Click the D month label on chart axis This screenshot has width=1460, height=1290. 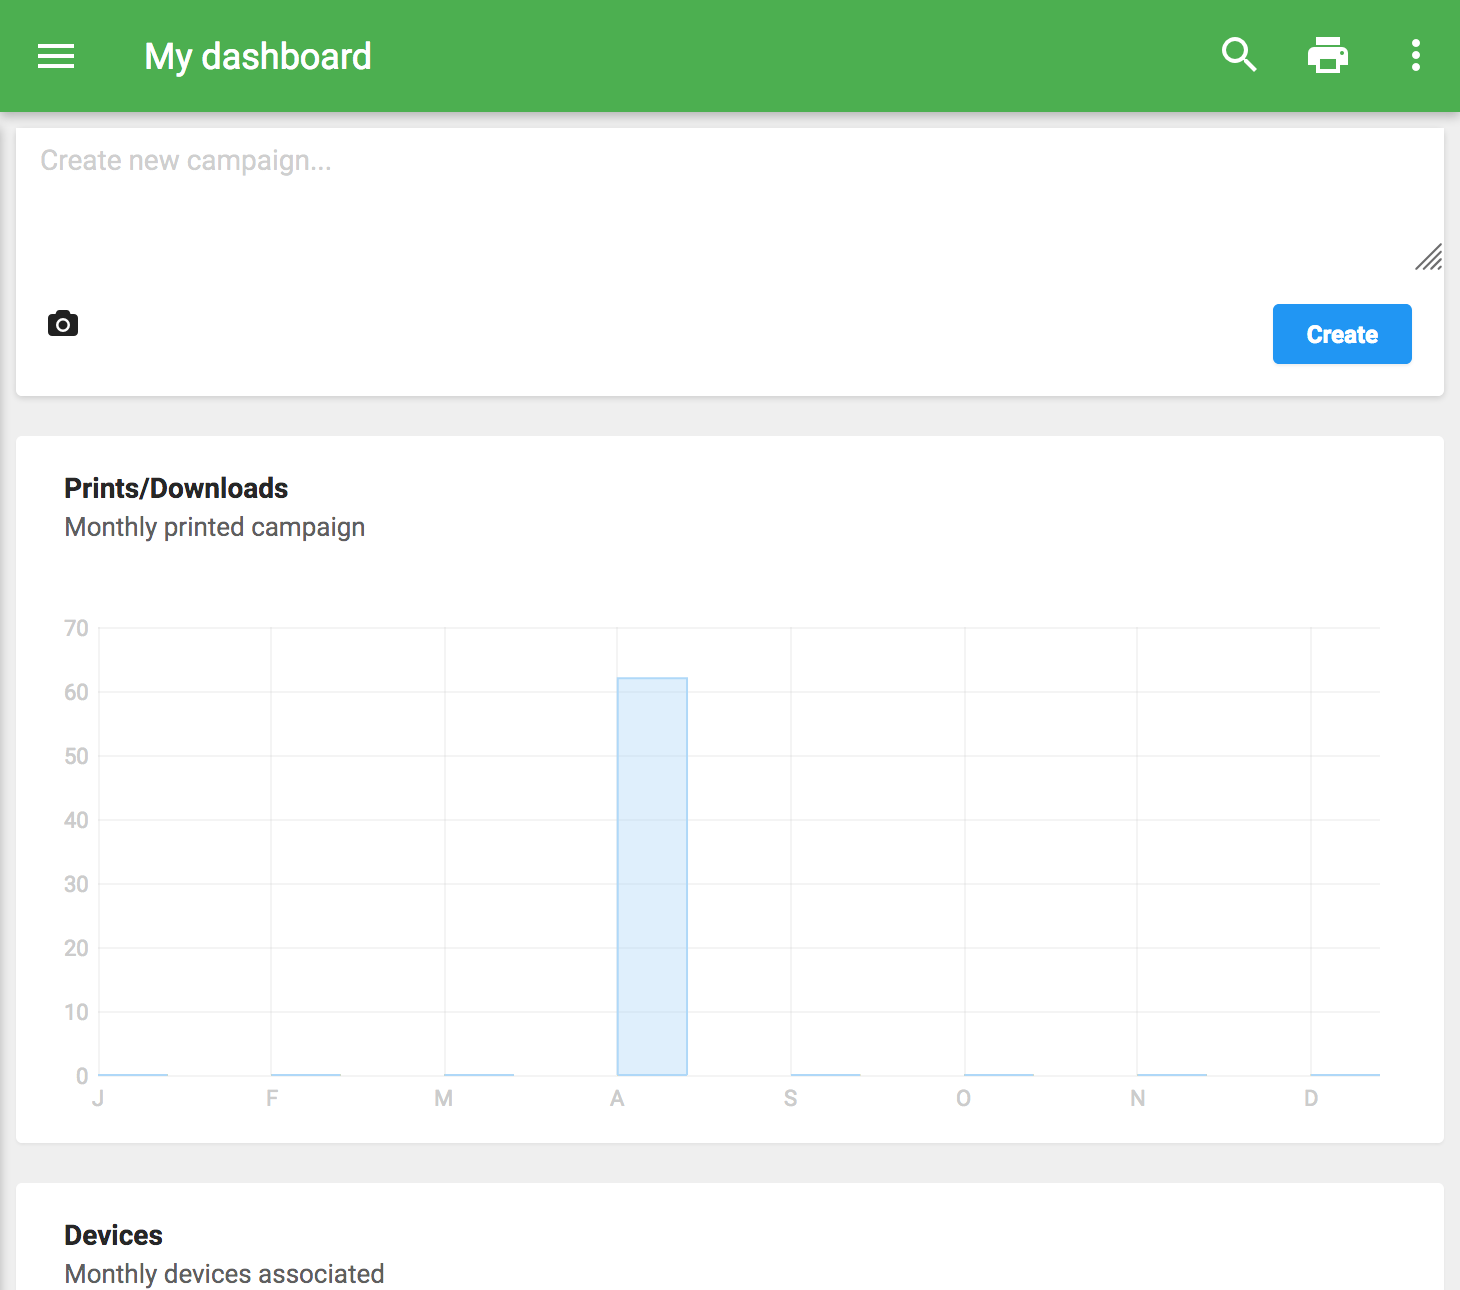pyautogui.click(x=1311, y=1099)
